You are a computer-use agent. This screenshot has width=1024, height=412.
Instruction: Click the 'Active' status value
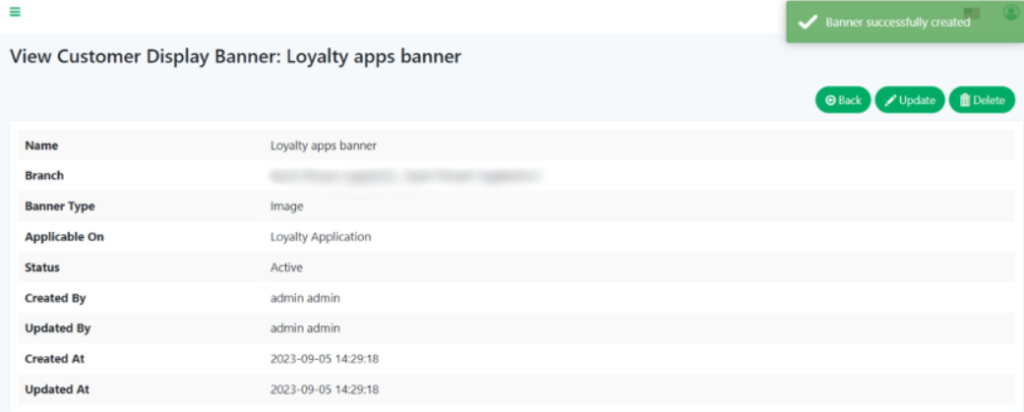pyautogui.click(x=286, y=267)
